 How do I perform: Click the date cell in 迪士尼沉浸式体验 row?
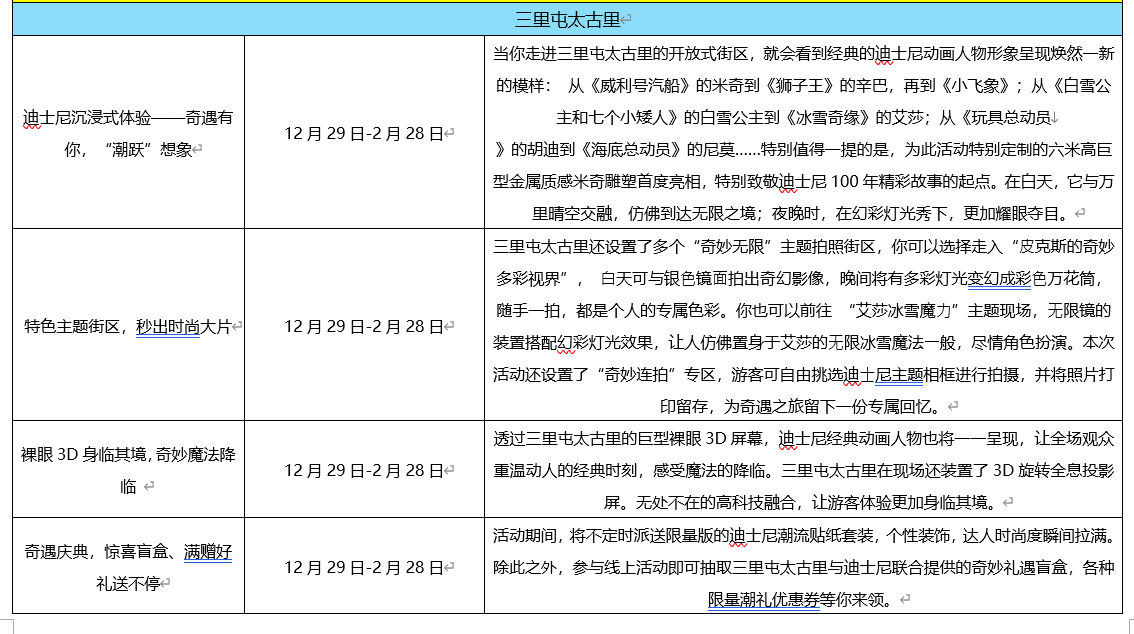click(365, 133)
